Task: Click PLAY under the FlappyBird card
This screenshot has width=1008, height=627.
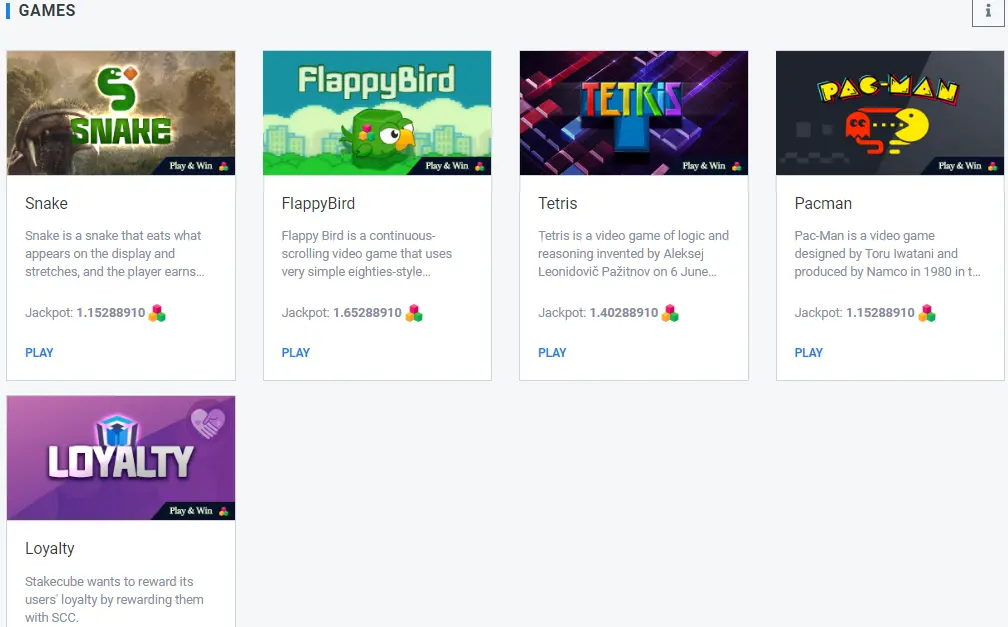Action: 296,352
